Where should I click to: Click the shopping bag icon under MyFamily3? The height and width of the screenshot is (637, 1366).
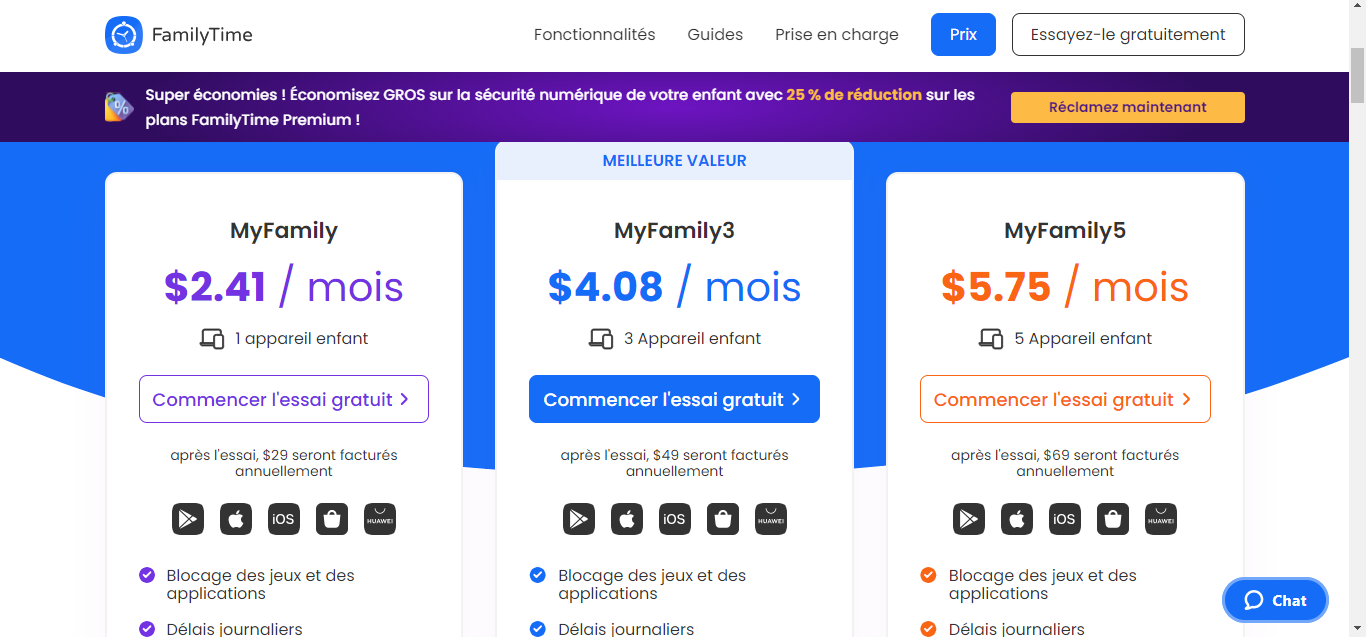(x=723, y=519)
